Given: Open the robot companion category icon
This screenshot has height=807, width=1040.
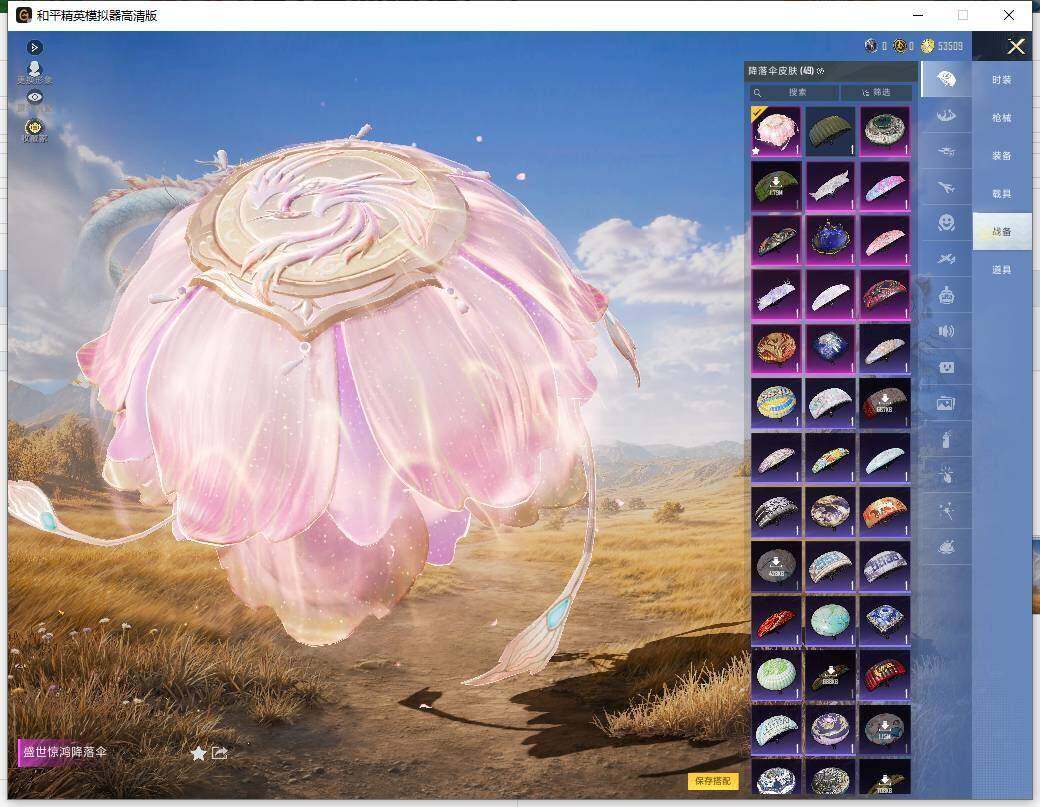Looking at the screenshot, I should [x=946, y=294].
